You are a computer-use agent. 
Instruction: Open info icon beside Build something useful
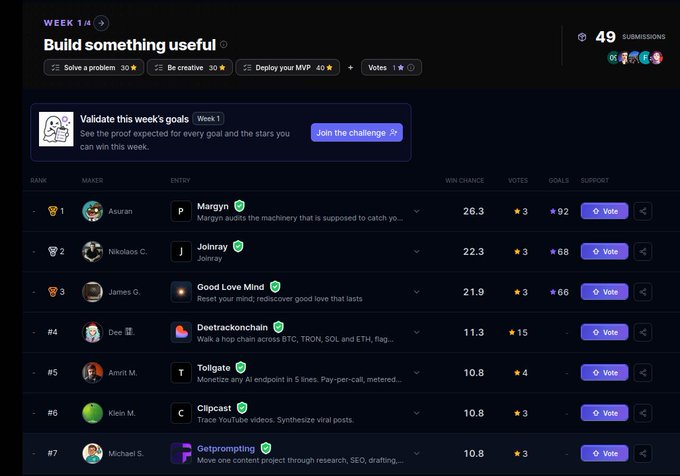coord(224,44)
